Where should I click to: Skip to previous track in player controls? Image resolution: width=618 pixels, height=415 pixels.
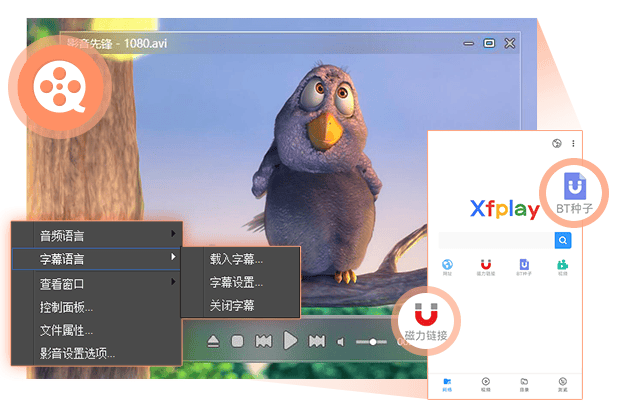coord(263,341)
